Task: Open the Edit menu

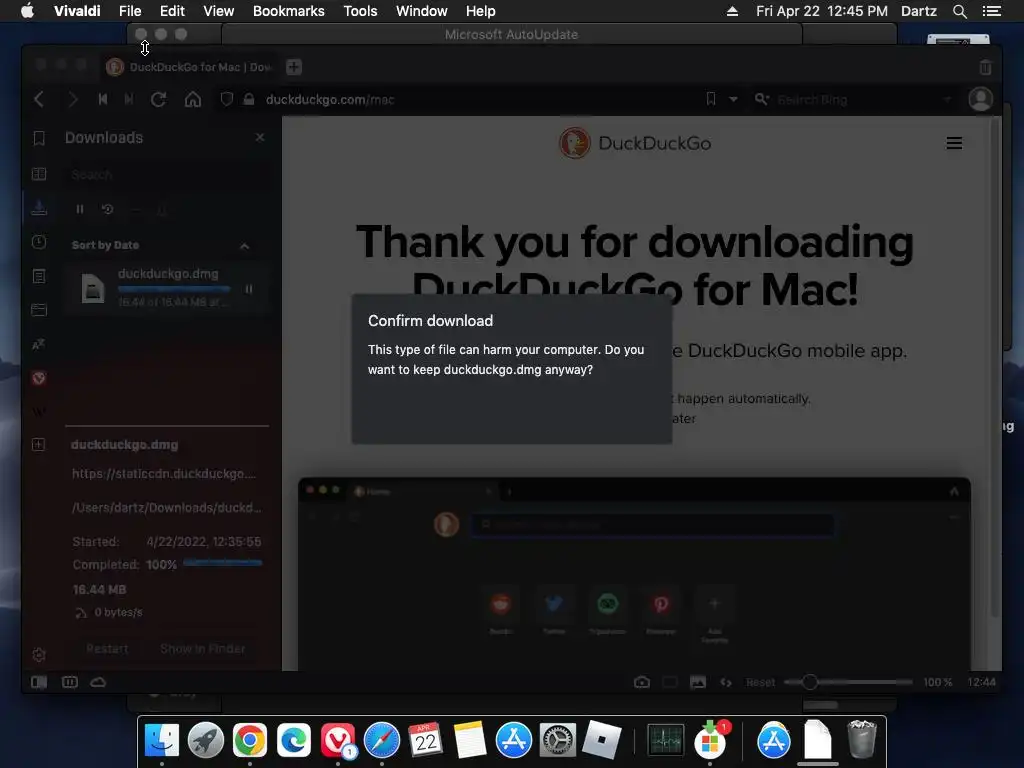Action: (172, 11)
